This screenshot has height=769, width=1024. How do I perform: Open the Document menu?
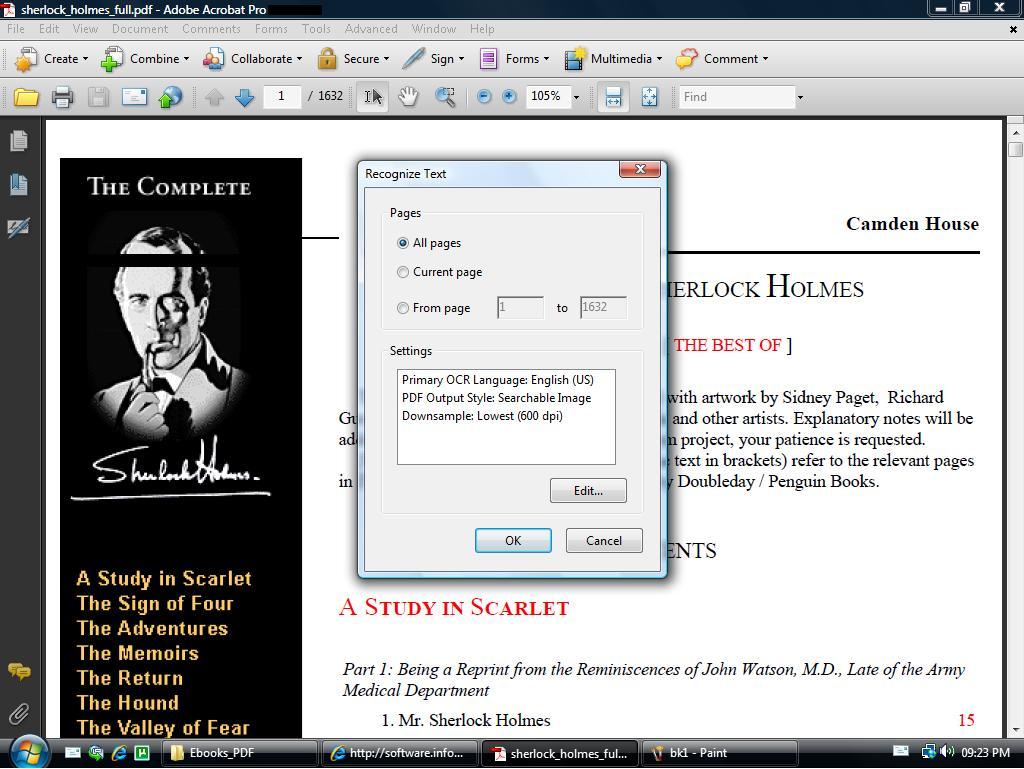point(140,29)
